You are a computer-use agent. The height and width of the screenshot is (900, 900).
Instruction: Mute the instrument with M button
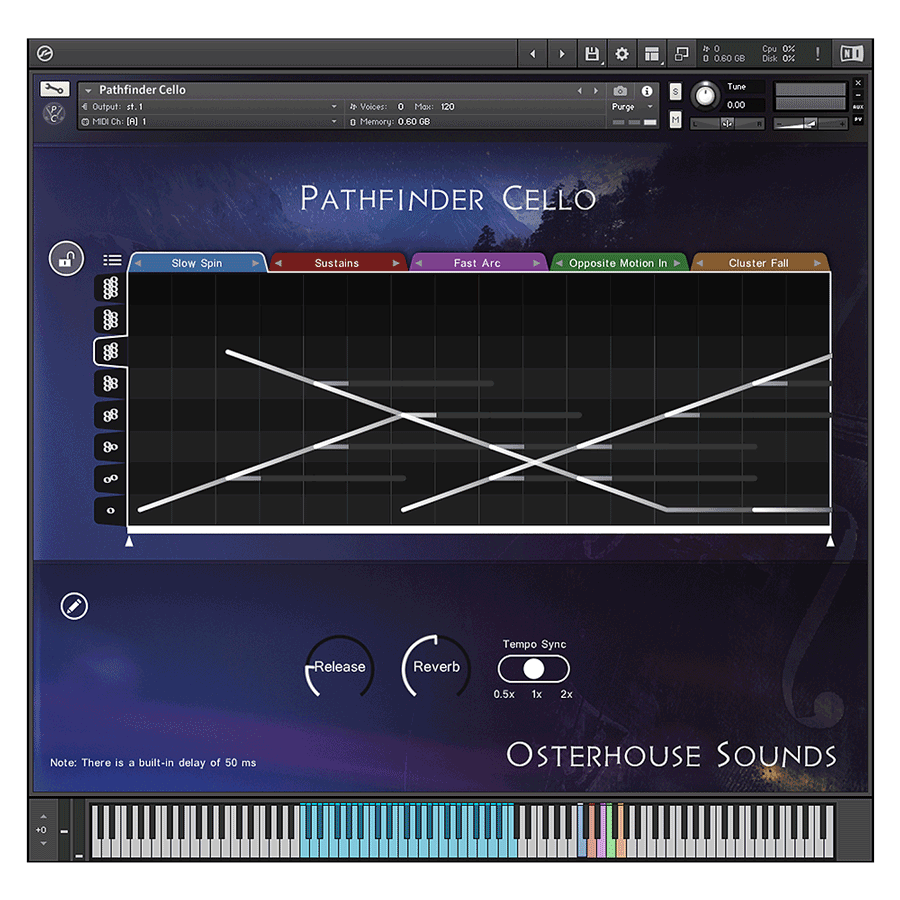675,120
